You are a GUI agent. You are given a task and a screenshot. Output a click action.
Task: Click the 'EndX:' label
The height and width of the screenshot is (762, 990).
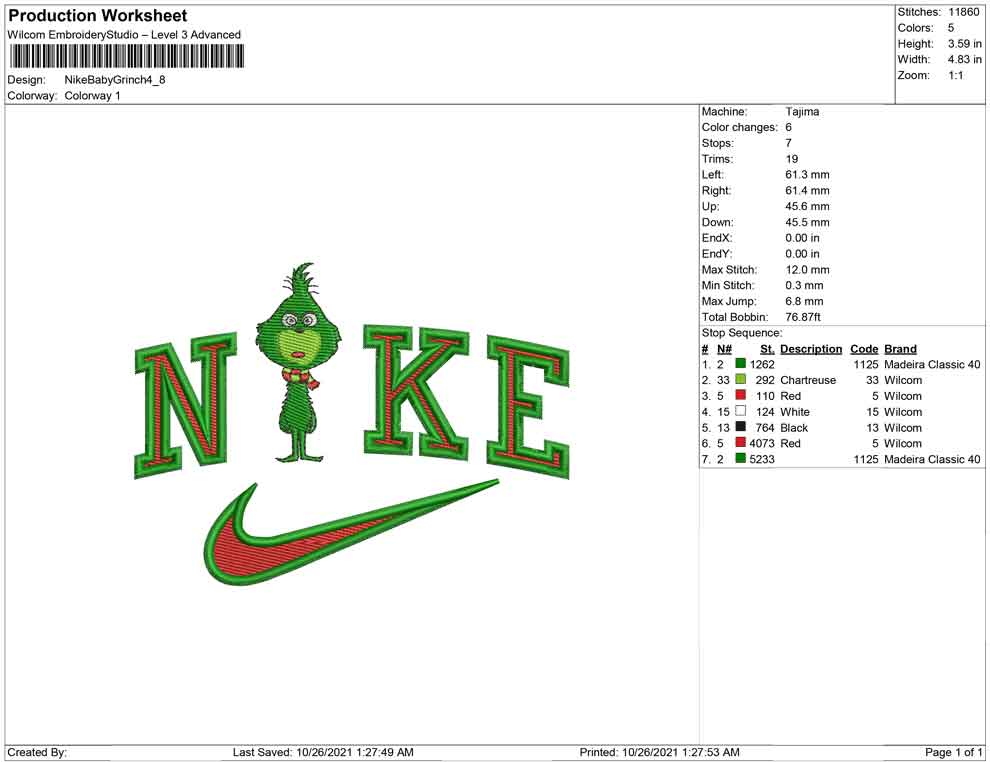point(717,238)
